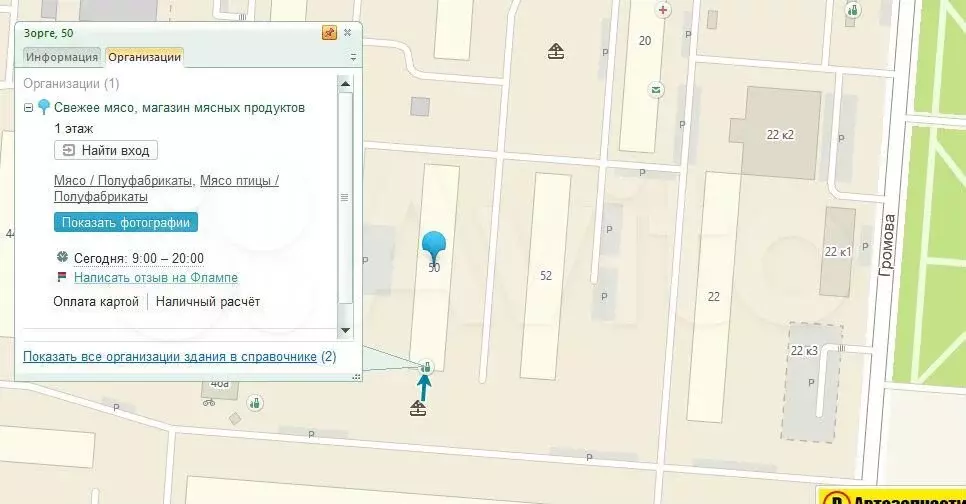Click the bottle shop icon at the top right
Viewport: 966px width, 504px height.
click(x=853, y=11)
